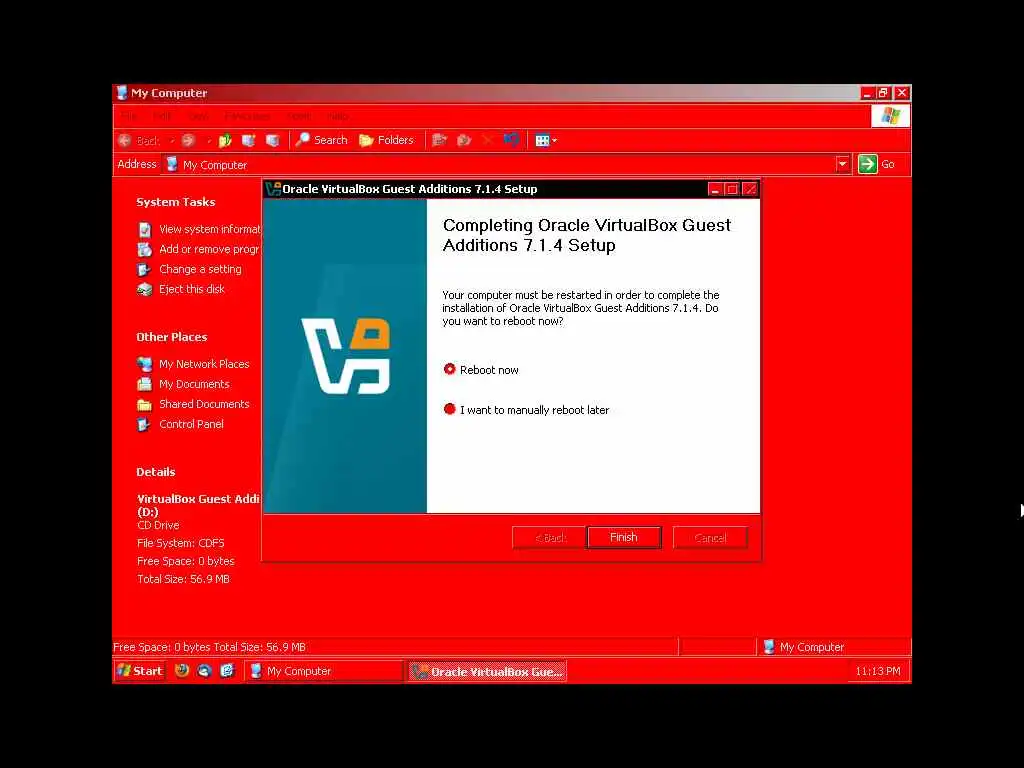Click the My Computer icon in title bar

tap(122, 93)
